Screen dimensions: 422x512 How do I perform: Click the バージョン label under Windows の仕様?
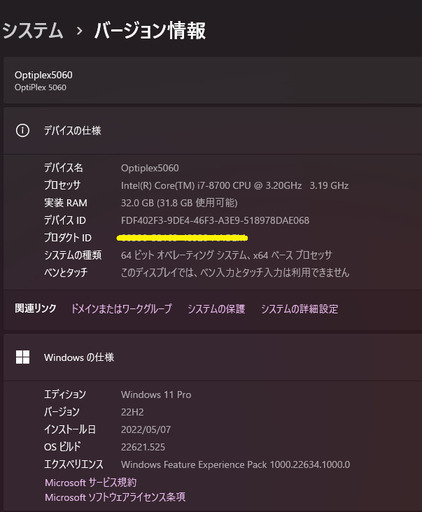click(x=62, y=412)
